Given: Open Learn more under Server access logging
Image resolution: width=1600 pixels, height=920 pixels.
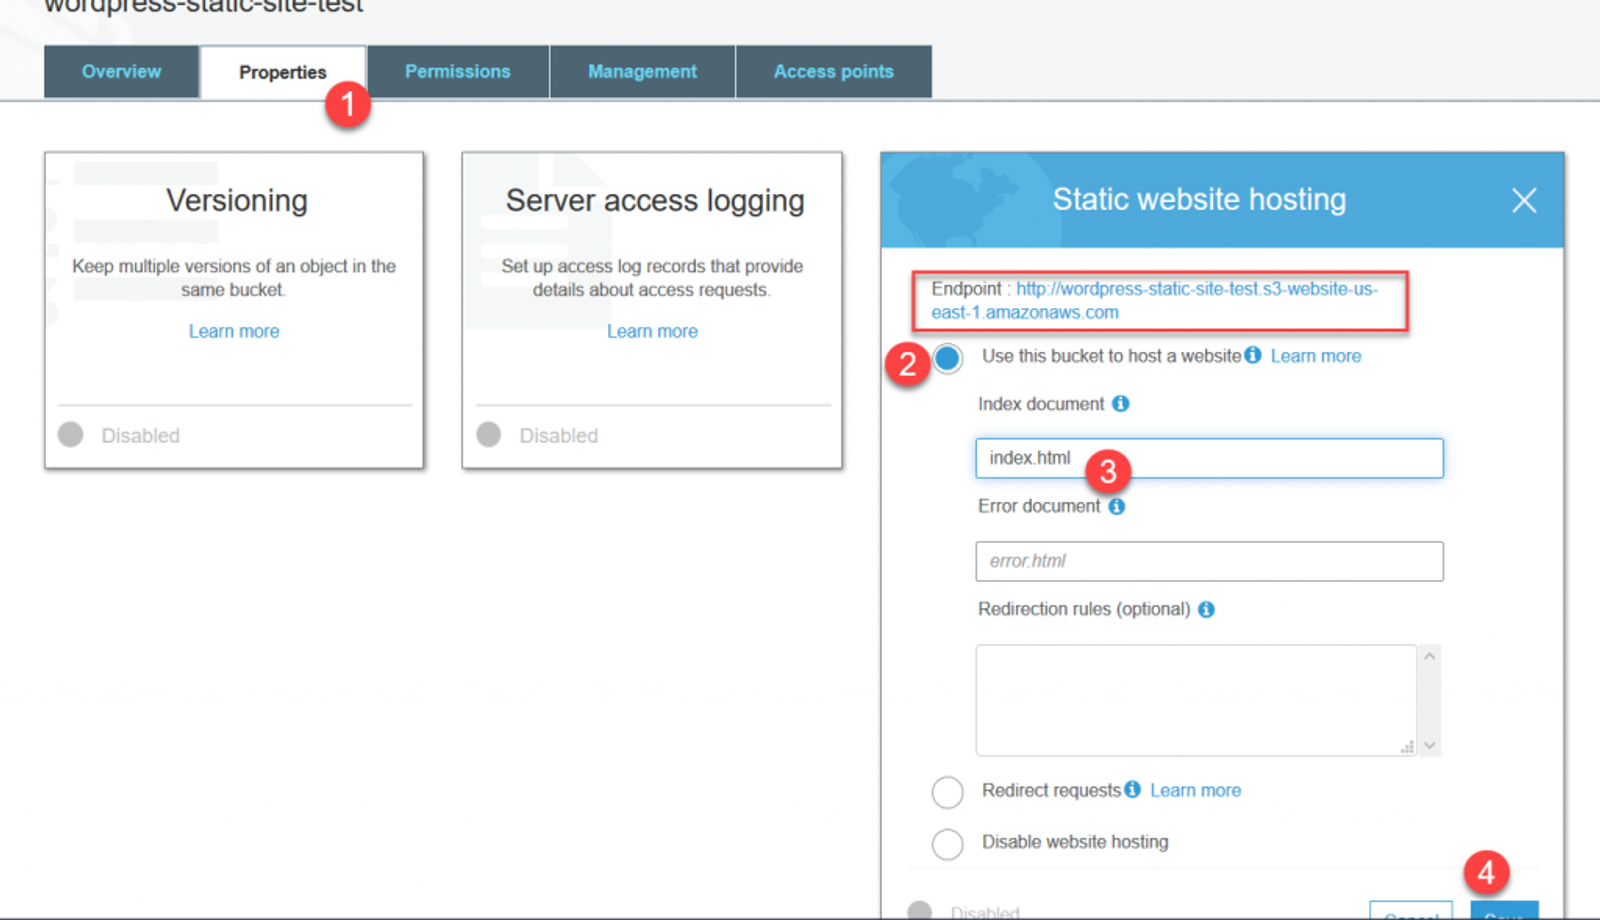Looking at the screenshot, I should [652, 331].
